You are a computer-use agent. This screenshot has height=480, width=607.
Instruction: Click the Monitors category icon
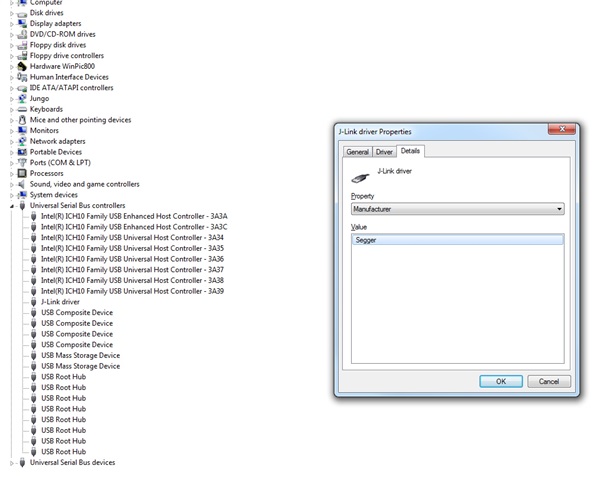point(22,131)
